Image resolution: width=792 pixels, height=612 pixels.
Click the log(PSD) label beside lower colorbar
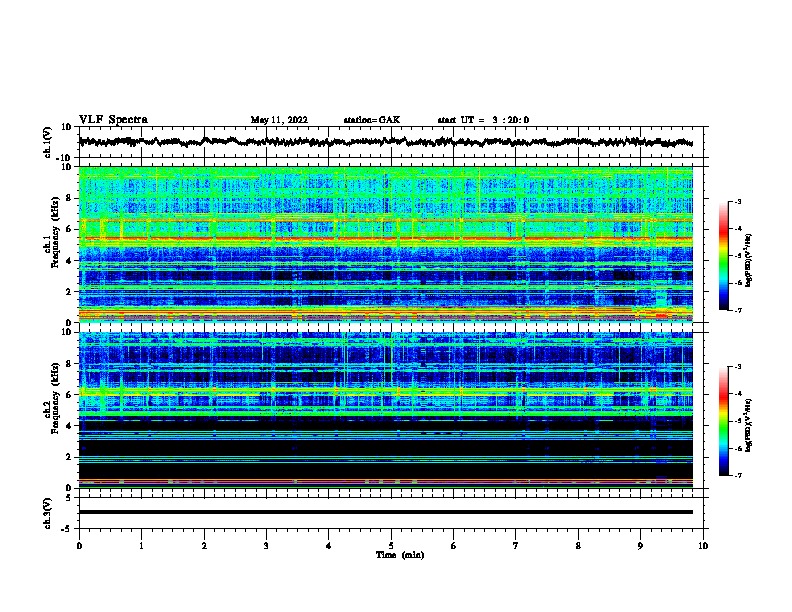coord(748,425)
